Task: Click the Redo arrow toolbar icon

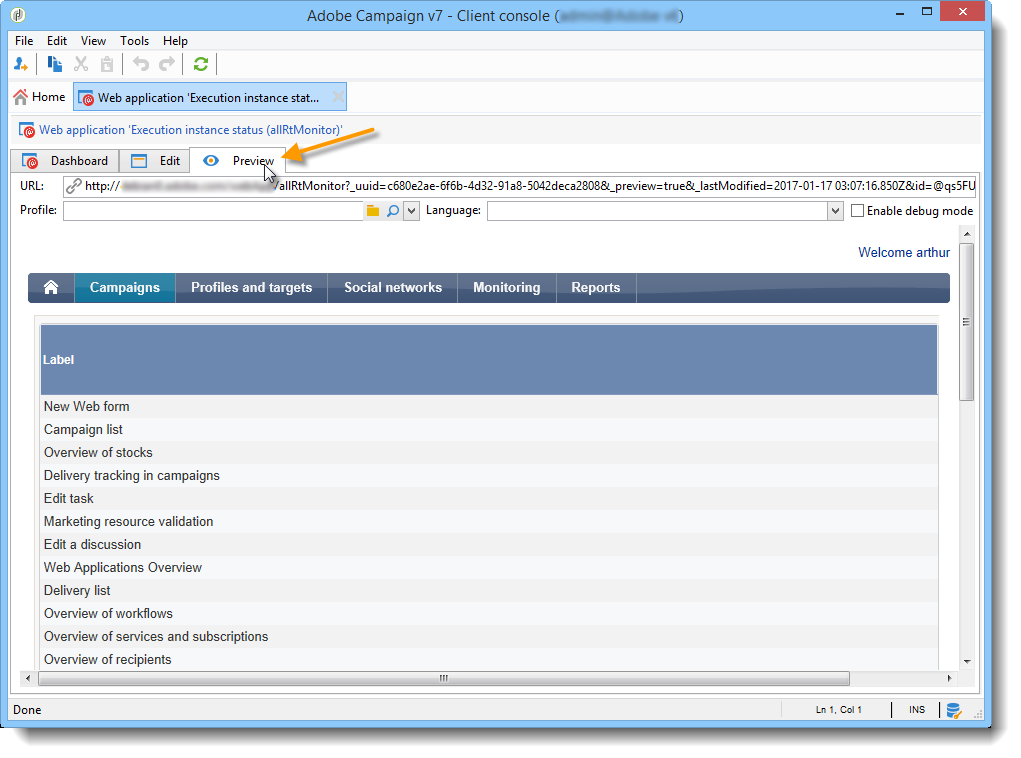Action: pos(167,64)
